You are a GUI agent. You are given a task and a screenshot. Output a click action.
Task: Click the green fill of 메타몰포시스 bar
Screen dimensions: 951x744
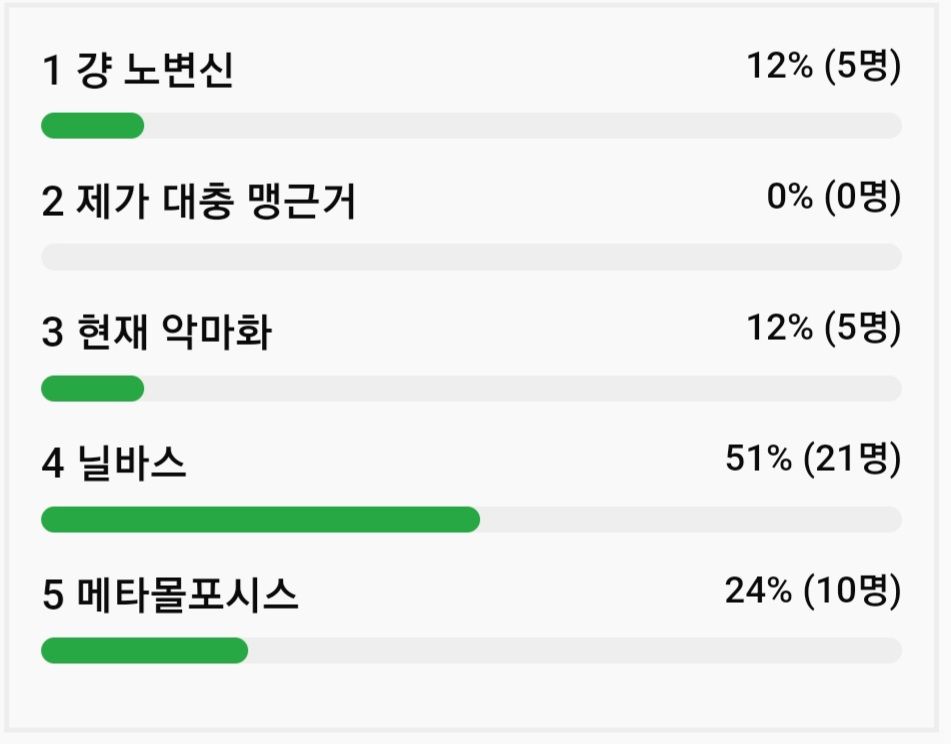(x=144, y=651)
